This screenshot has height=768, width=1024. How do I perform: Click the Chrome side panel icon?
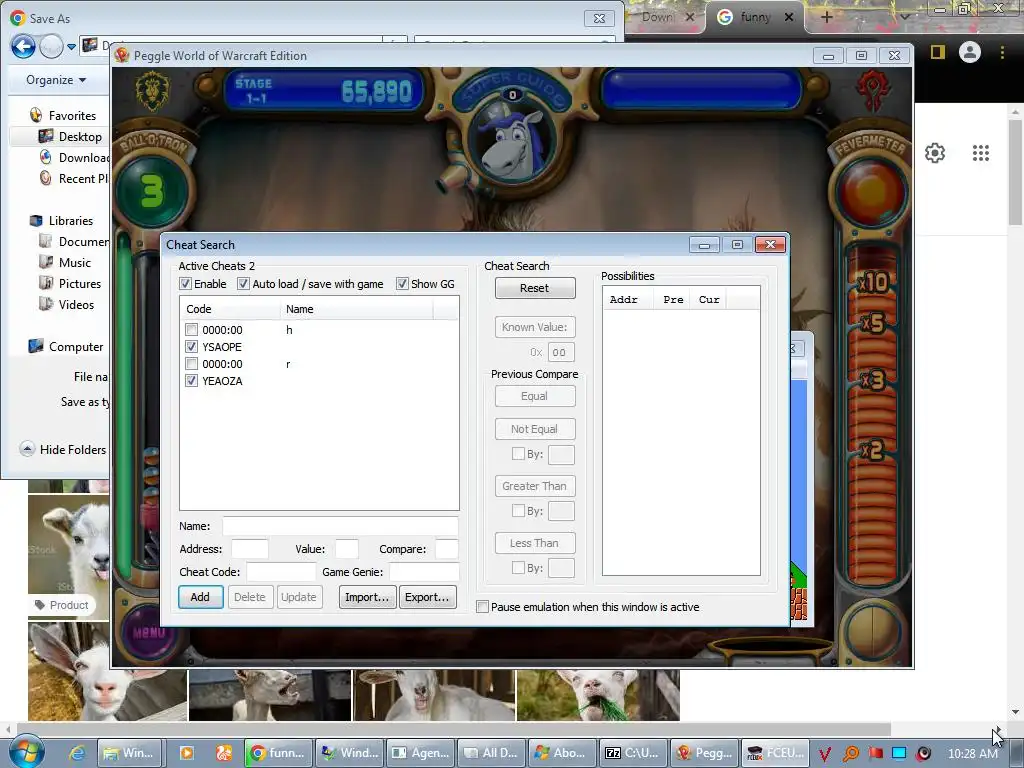(938, 52)
